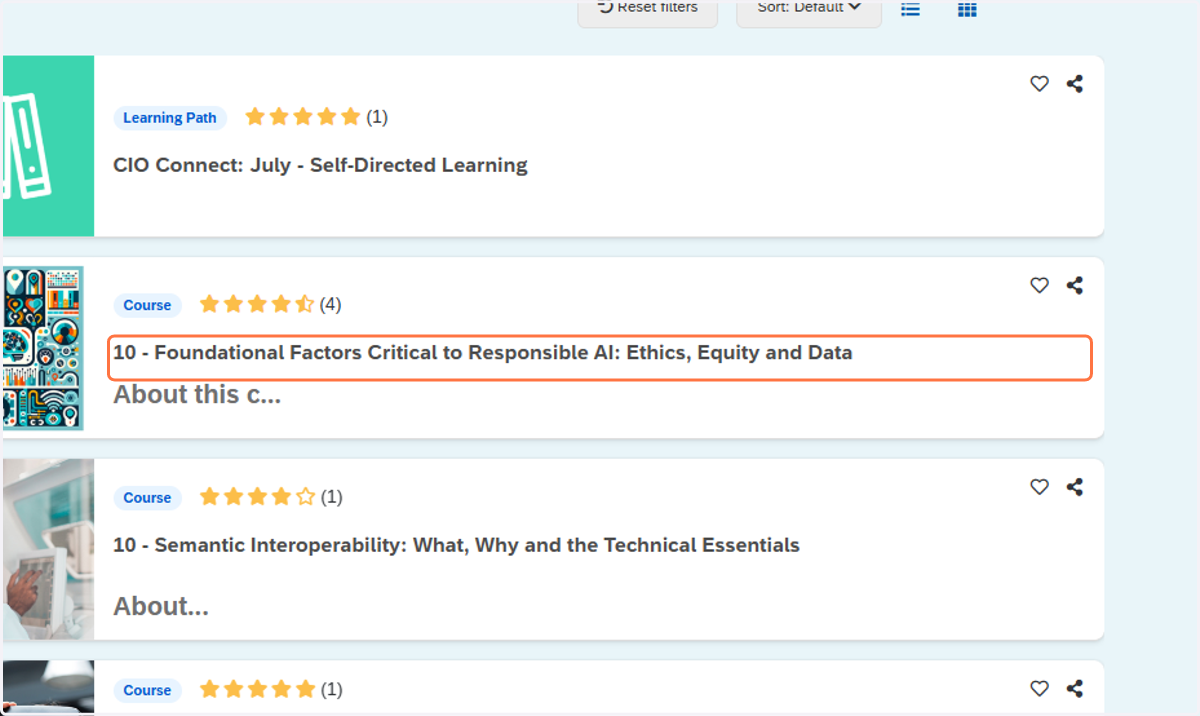Open CIO Connect green books thumbnail
This screenshot has width=1200, height=716.
click(48, 146)
